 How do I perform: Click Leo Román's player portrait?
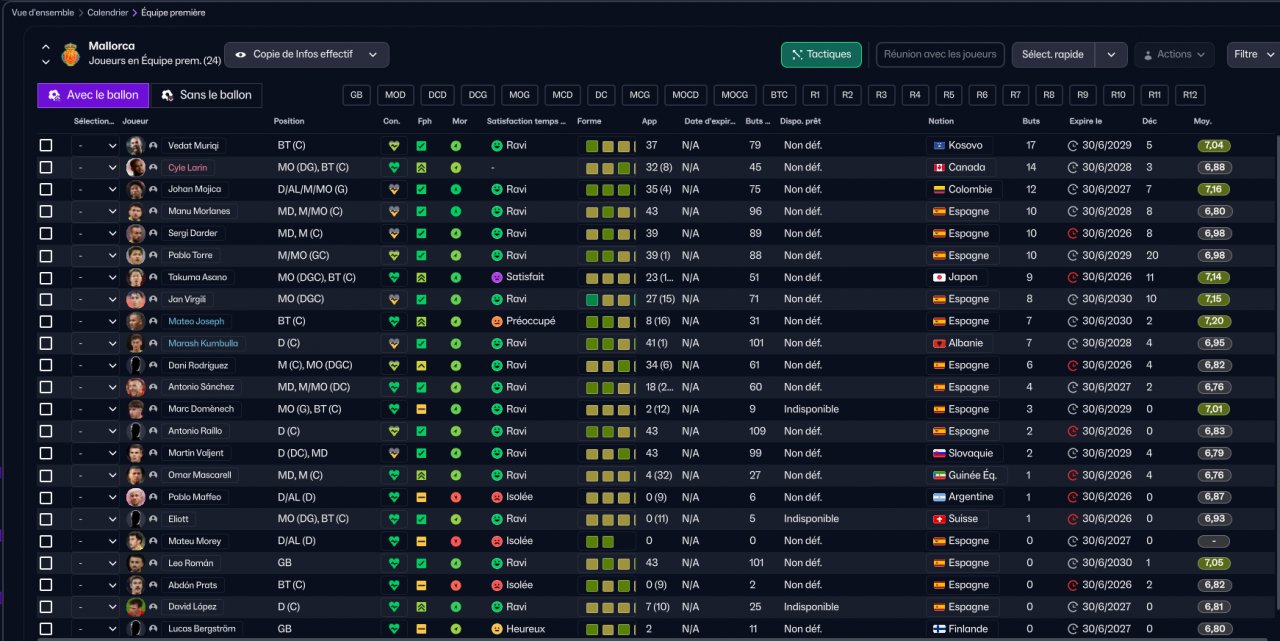point(136,563)
